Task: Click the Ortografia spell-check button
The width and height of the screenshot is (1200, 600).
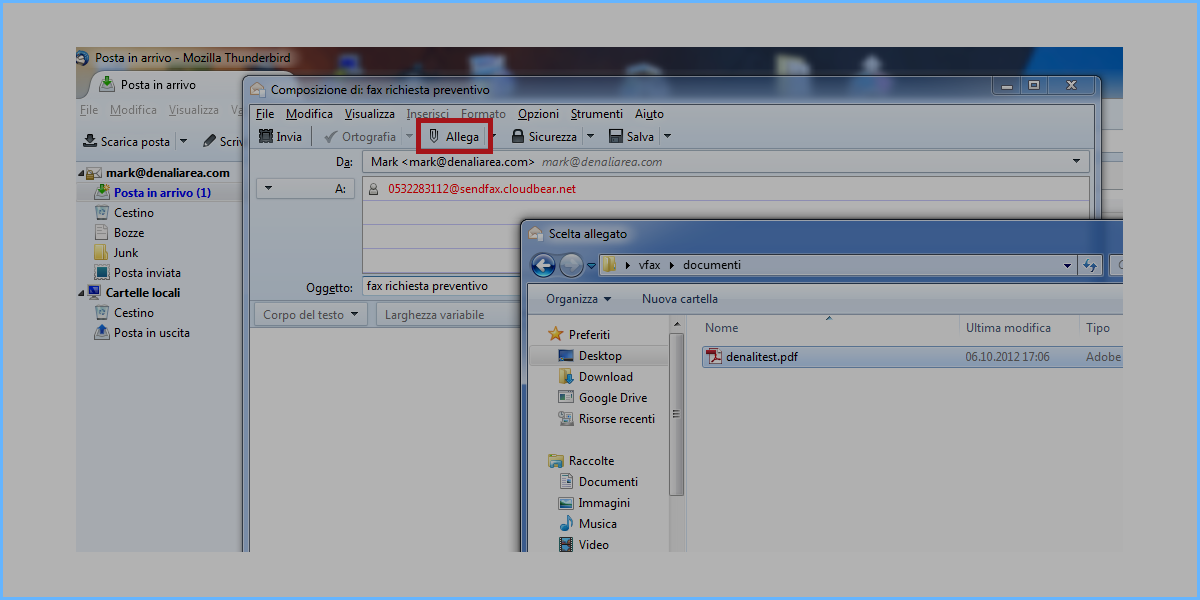Action: click(x=360, y=137)
